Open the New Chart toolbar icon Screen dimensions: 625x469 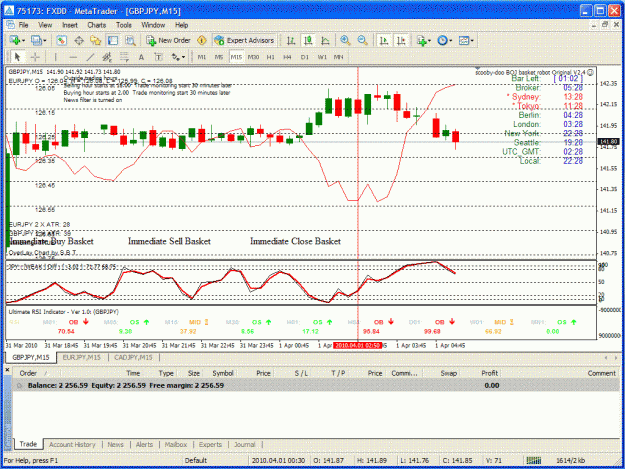tap(15, 40)
